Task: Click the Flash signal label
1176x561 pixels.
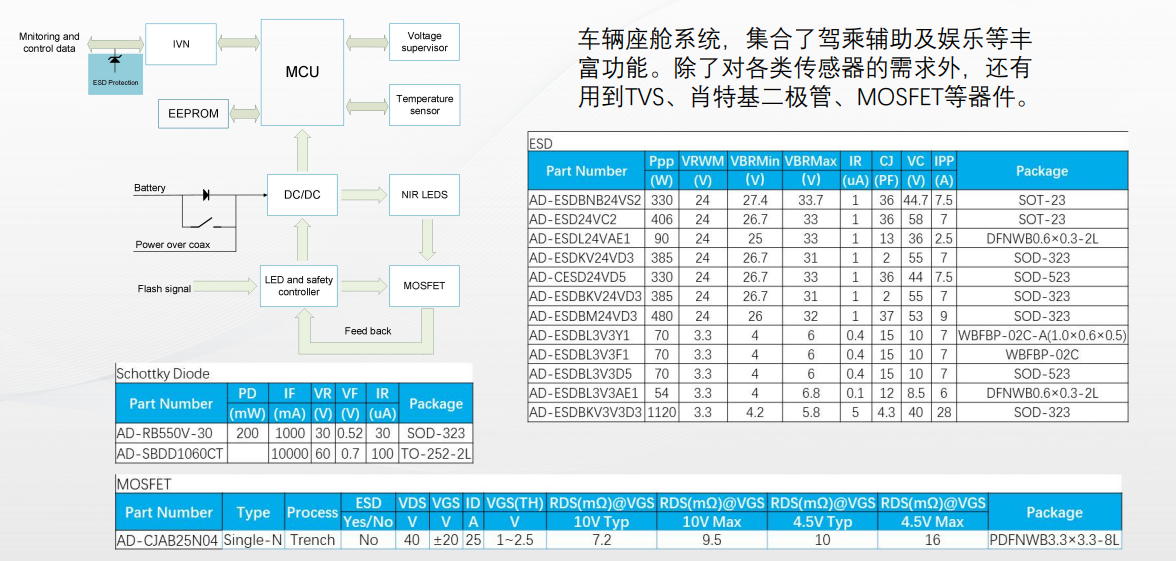Action: 164,289
